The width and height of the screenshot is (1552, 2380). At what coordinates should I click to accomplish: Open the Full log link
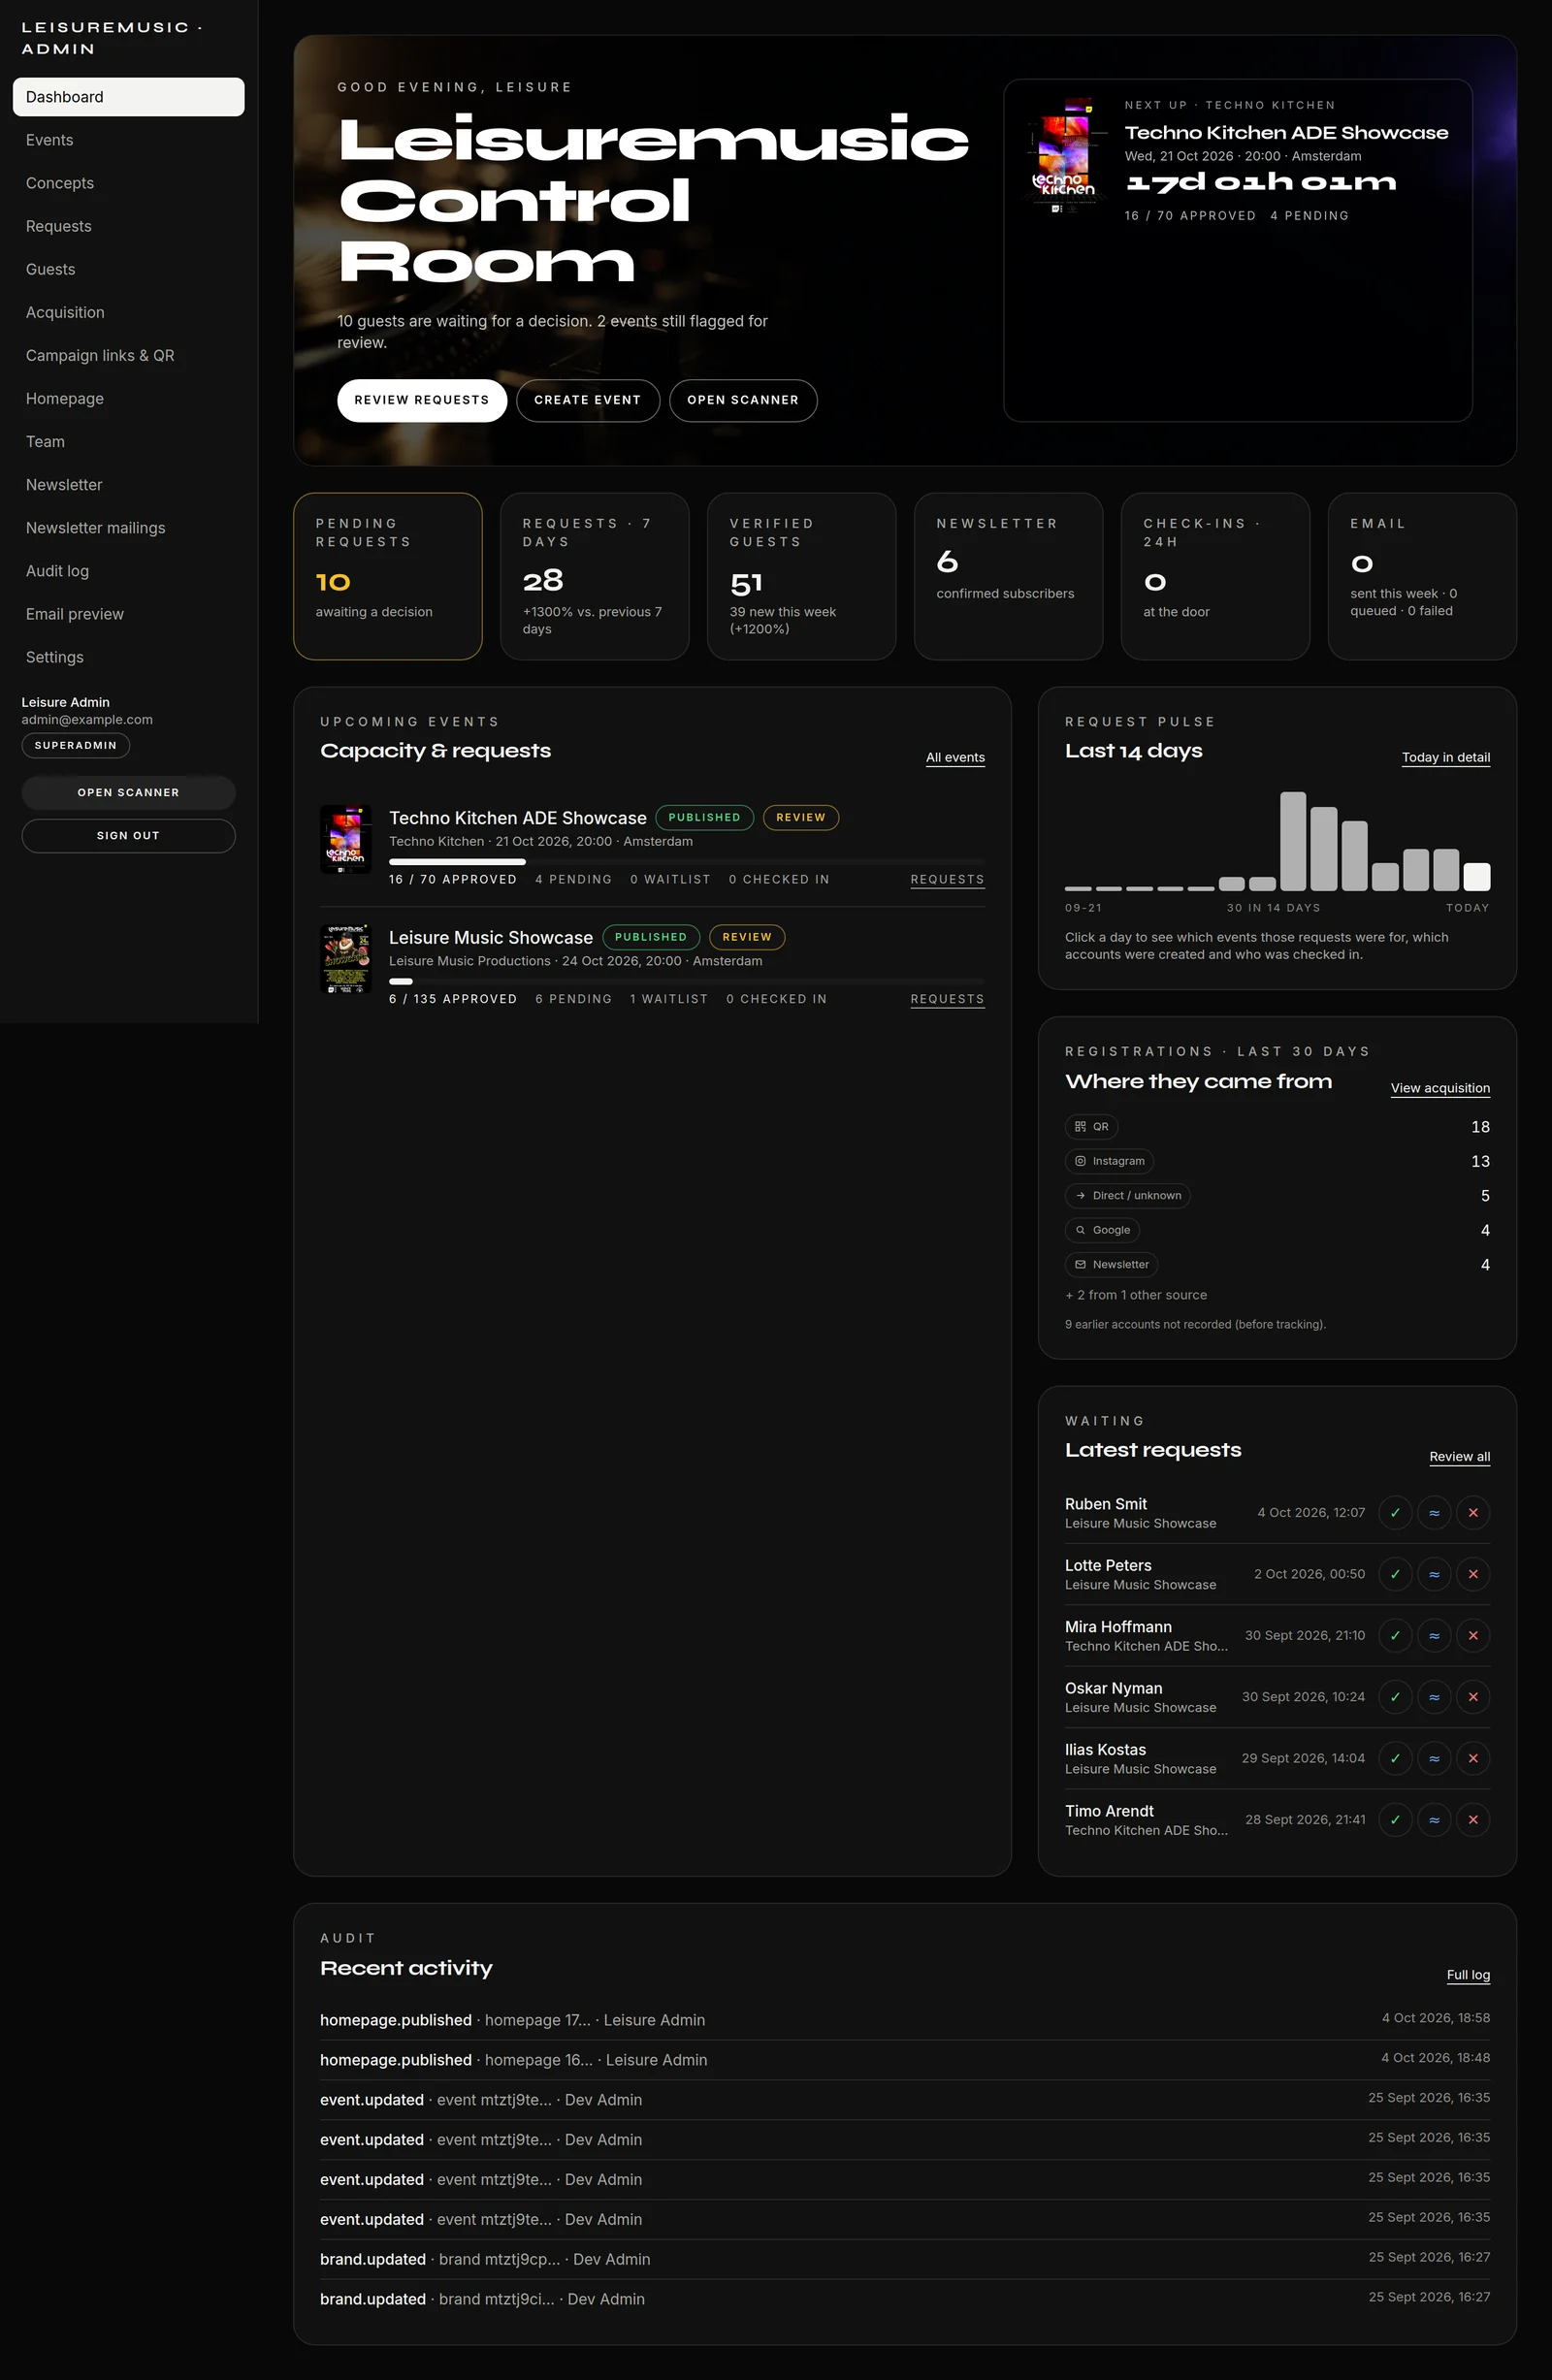coord(1468,1975)
